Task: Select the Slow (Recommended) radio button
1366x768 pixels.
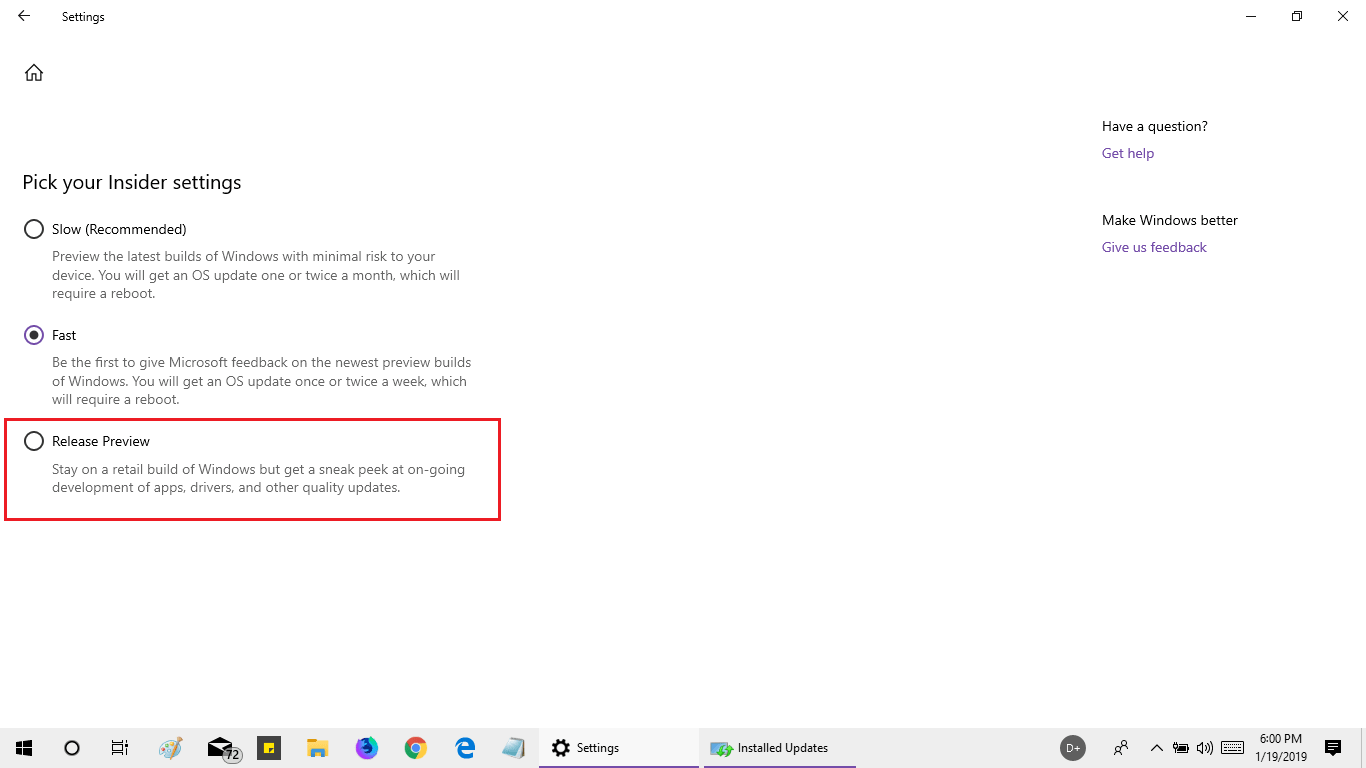Action: click(34, 229)
